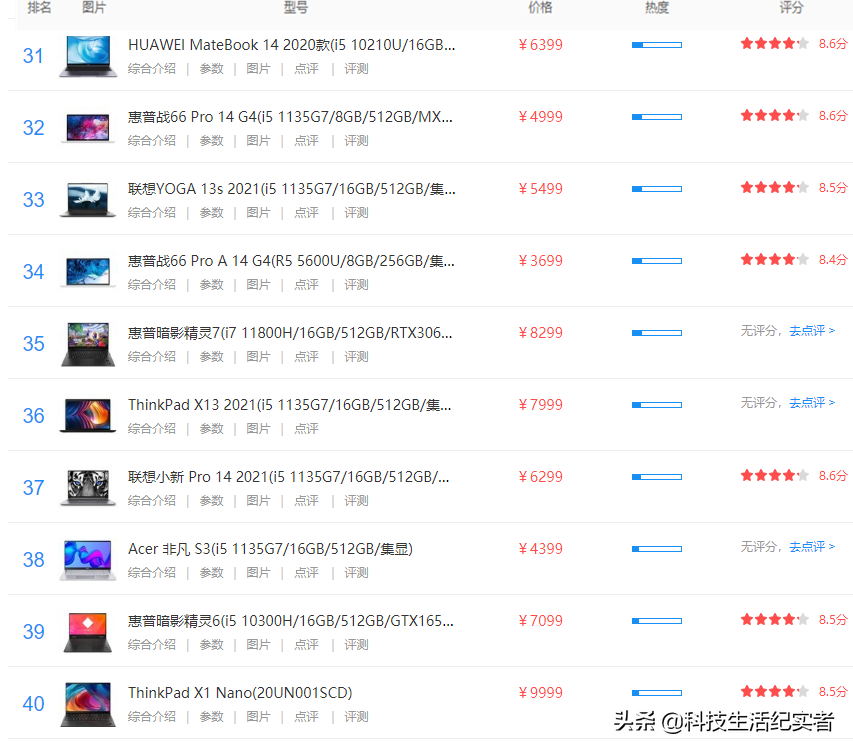Viewport: 853px width, 751px height.
Task: Open 图片 for 惠普暗影精灵6
Action: point(258,644)
